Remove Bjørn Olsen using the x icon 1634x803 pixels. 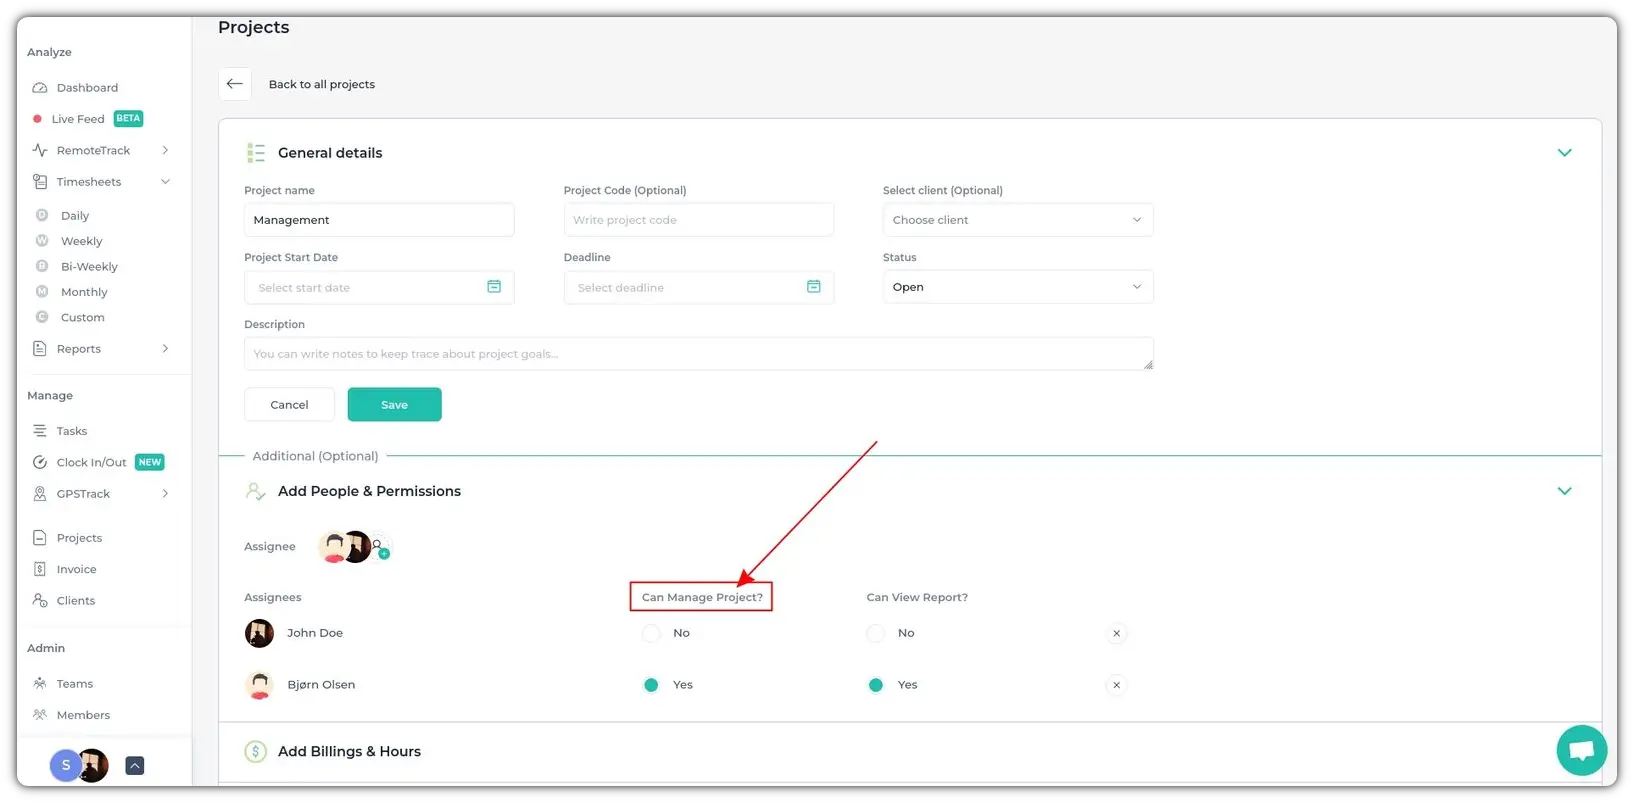click(x=1116, y=685)
